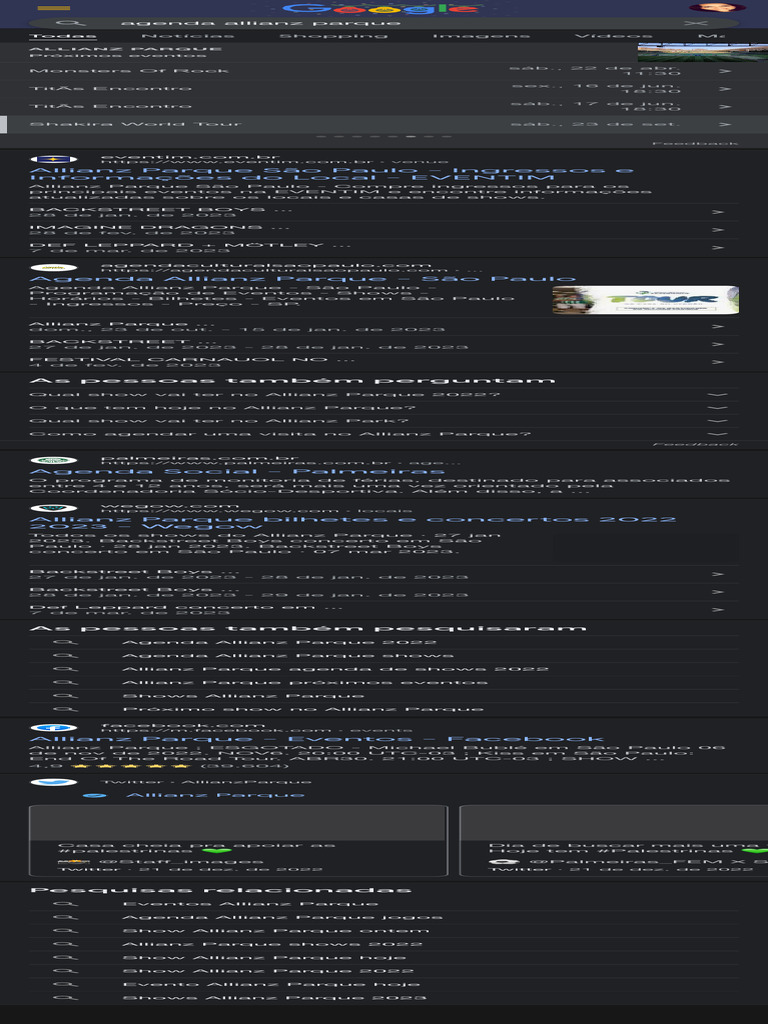768x1024 pixels.
Task: Switch to the Notícias tab
Action: tap(188, 36)
